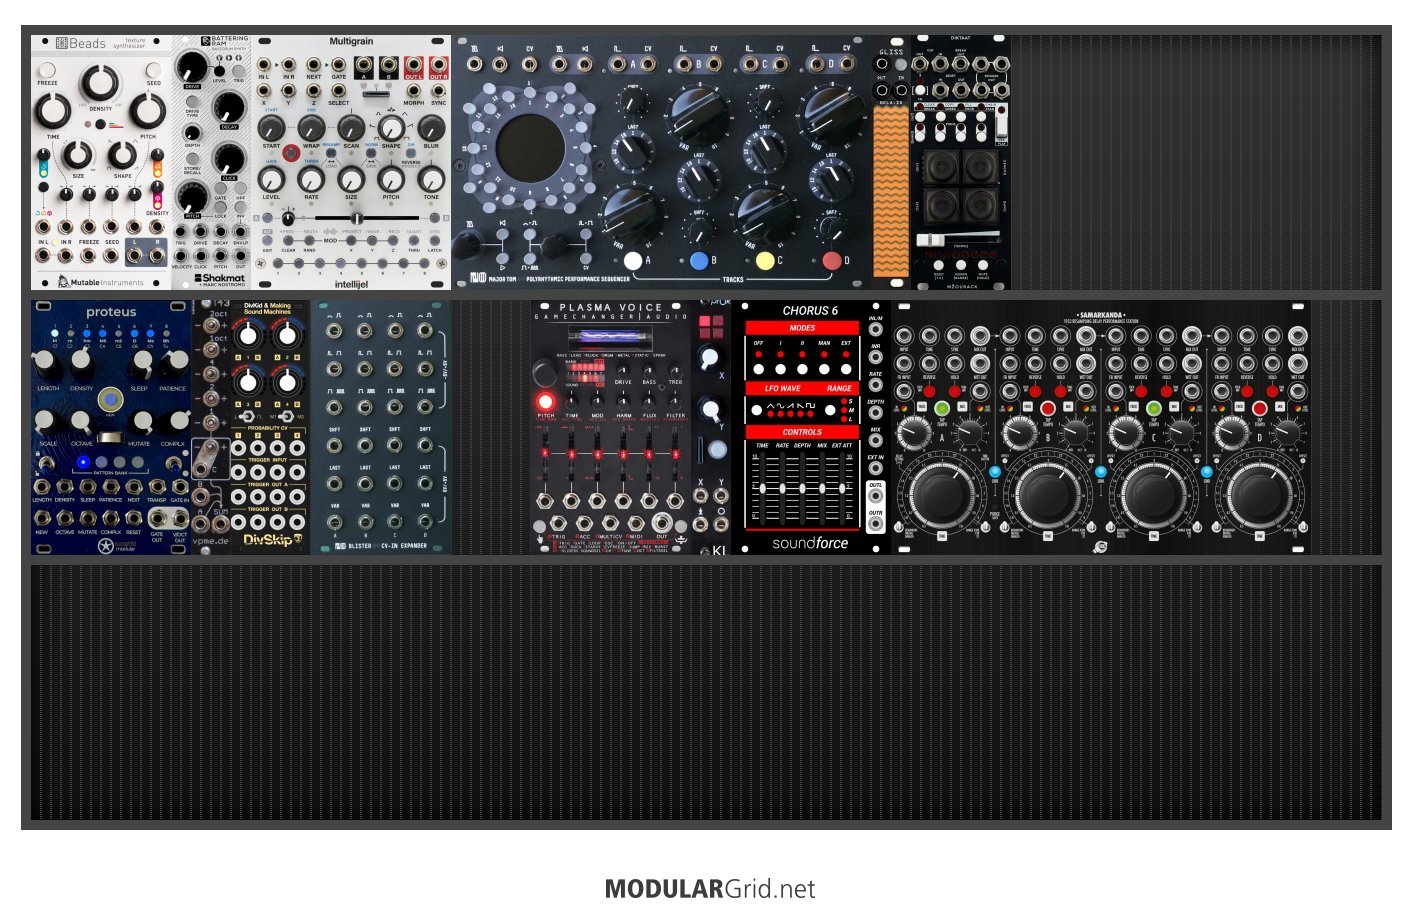Click the BLUR knob on Multigrain

(431, 129)
